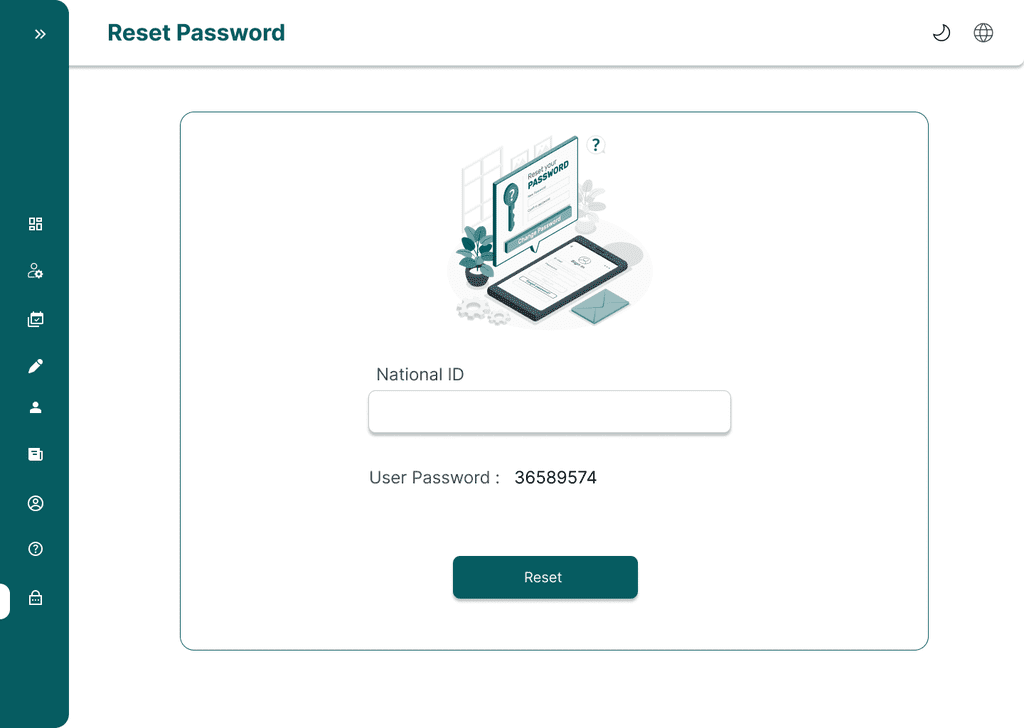Open the solid person icon in sidebar
The height and width of the screenshot is (728, 1024).
(36, 407)
